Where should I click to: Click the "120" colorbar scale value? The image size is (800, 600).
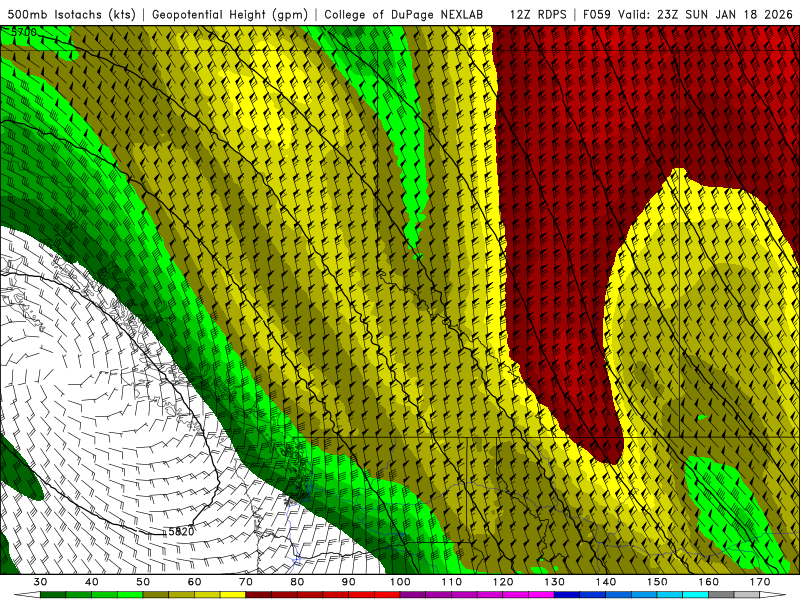503,582
